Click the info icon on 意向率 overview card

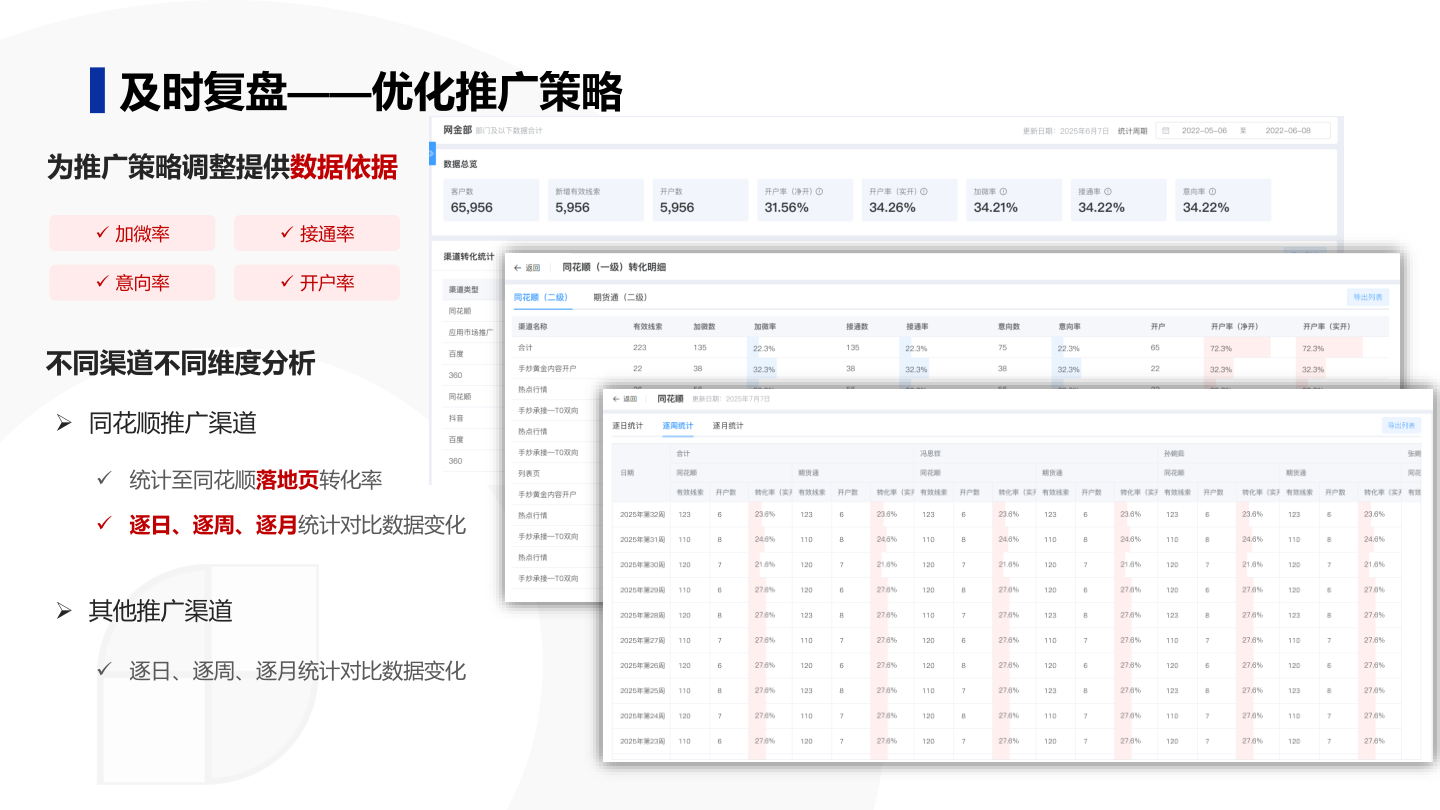(1212, 191)
